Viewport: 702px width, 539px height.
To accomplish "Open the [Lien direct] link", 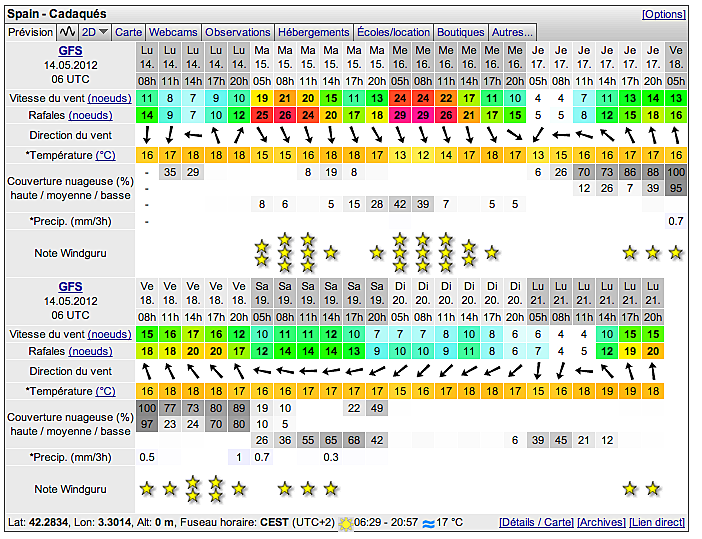I will [657, 522].
